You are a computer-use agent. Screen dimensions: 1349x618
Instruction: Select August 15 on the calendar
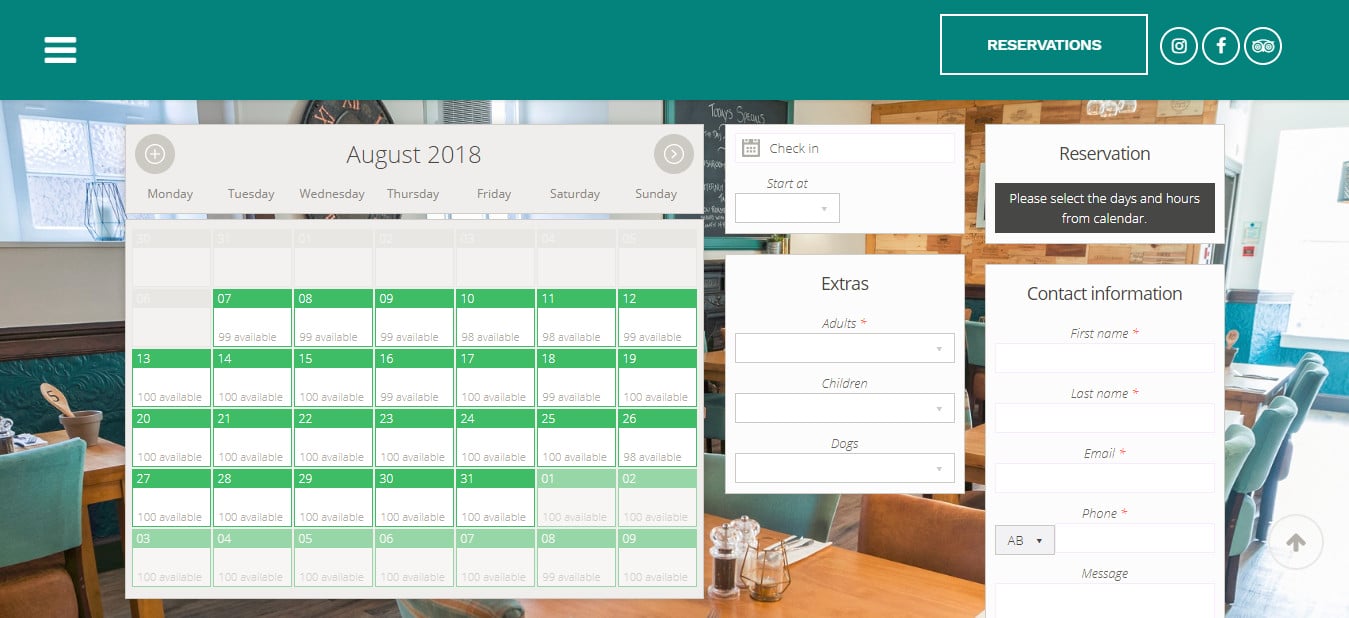click(333, 378)
